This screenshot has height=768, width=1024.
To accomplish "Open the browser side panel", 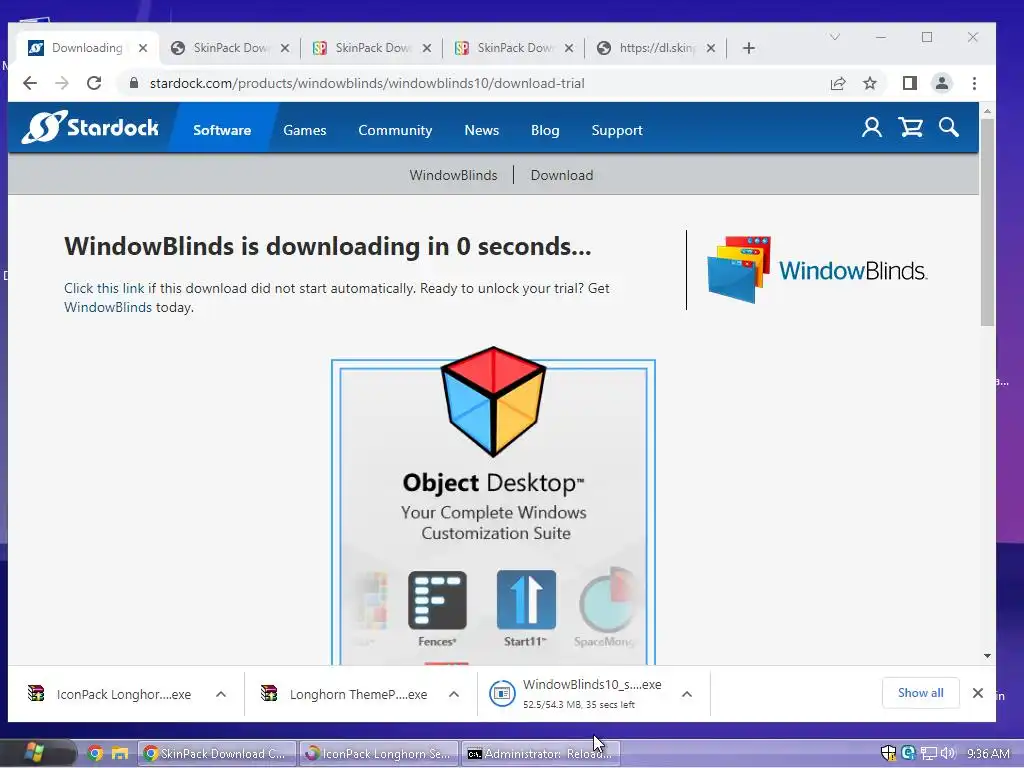I will 910,83.
